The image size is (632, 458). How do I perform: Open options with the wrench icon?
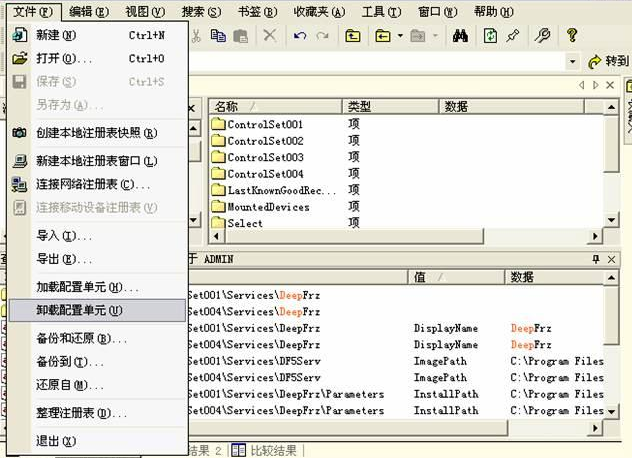click(543, 35)
